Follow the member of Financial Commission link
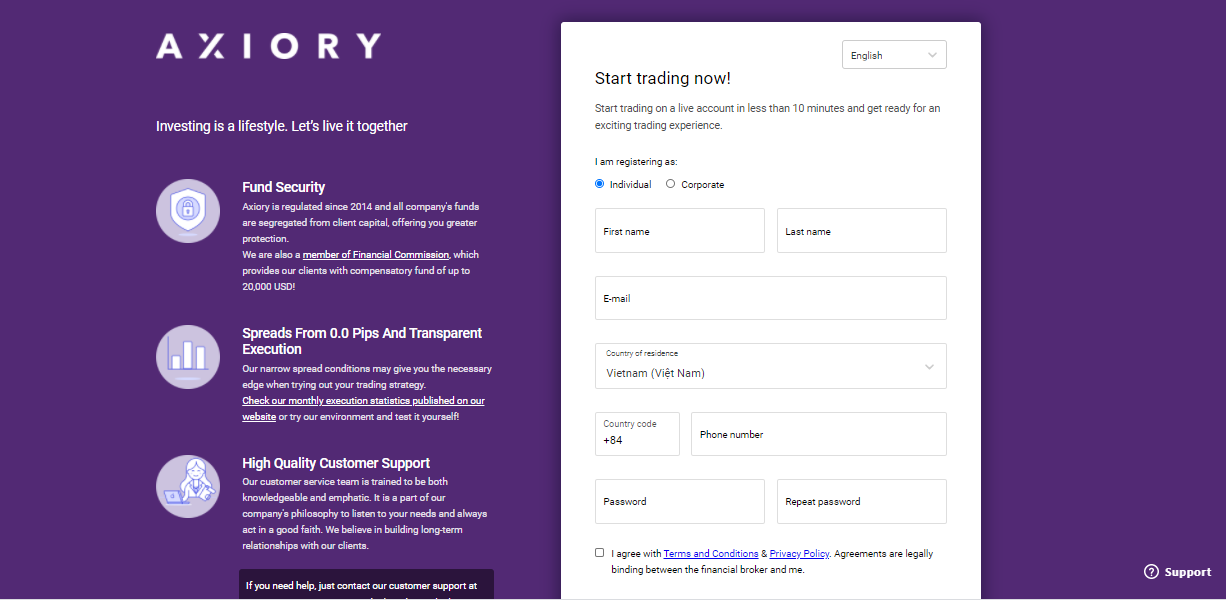 click(376, 255)
